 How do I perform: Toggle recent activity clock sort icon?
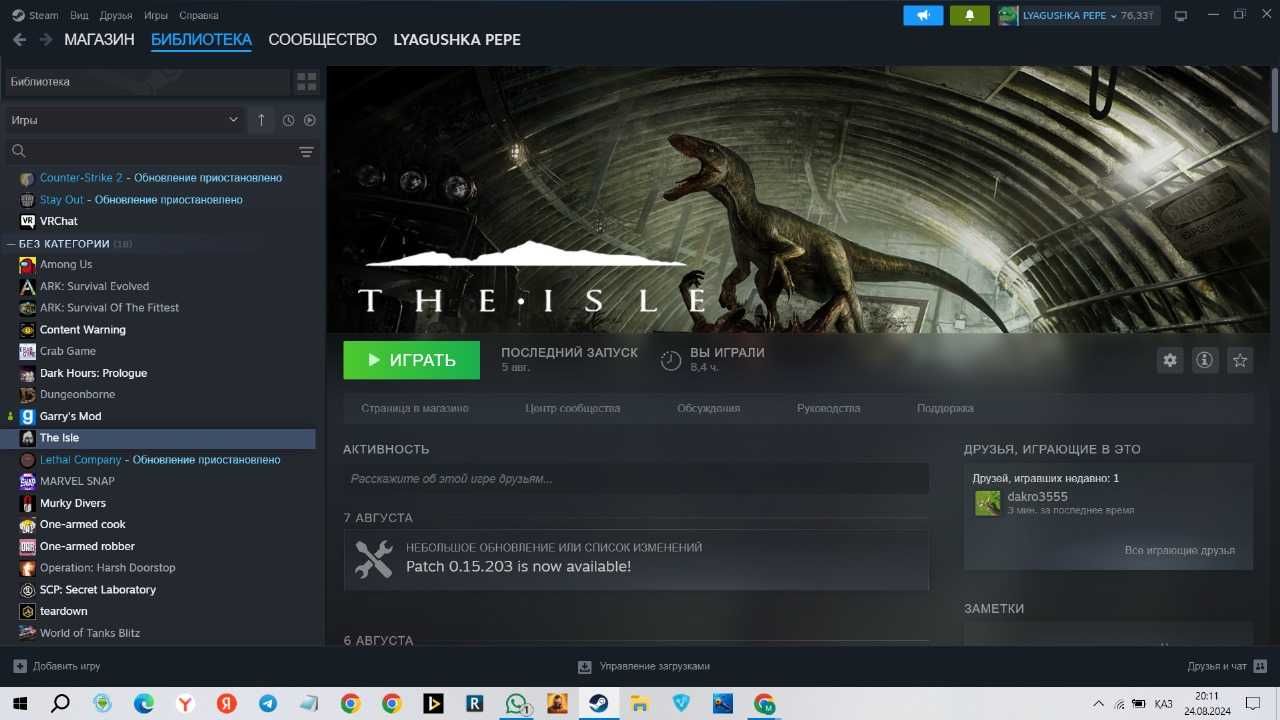(x=288, y=120)
